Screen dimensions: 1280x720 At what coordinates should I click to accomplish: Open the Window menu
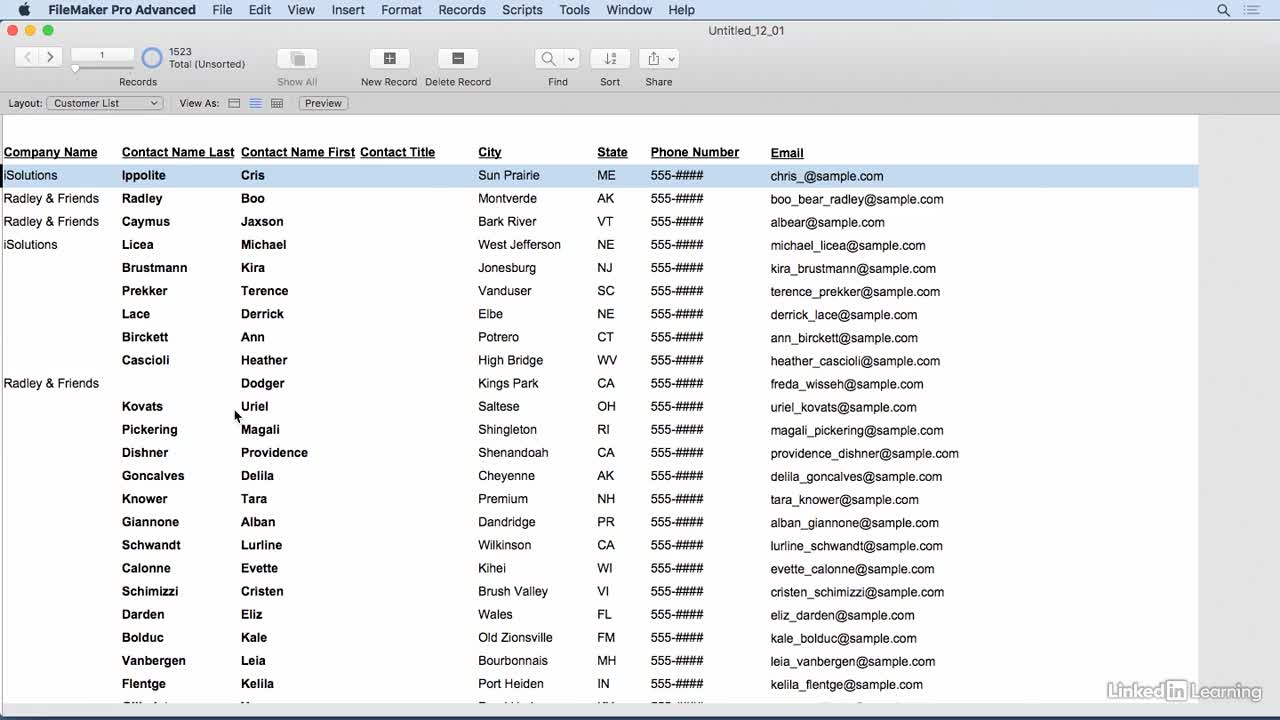pos(629,10)
